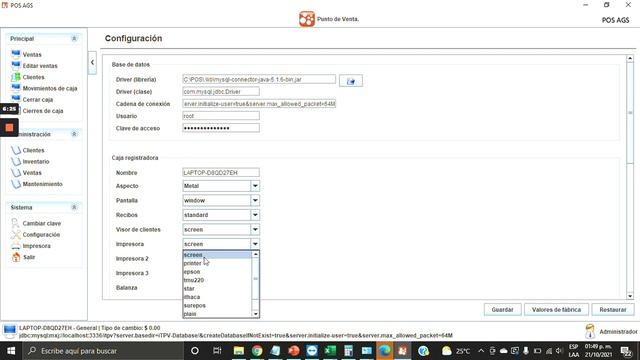Viewport: 640px width, 360px height.
Task: Collapse the Principal section
Action: click(x=74, y=39)
